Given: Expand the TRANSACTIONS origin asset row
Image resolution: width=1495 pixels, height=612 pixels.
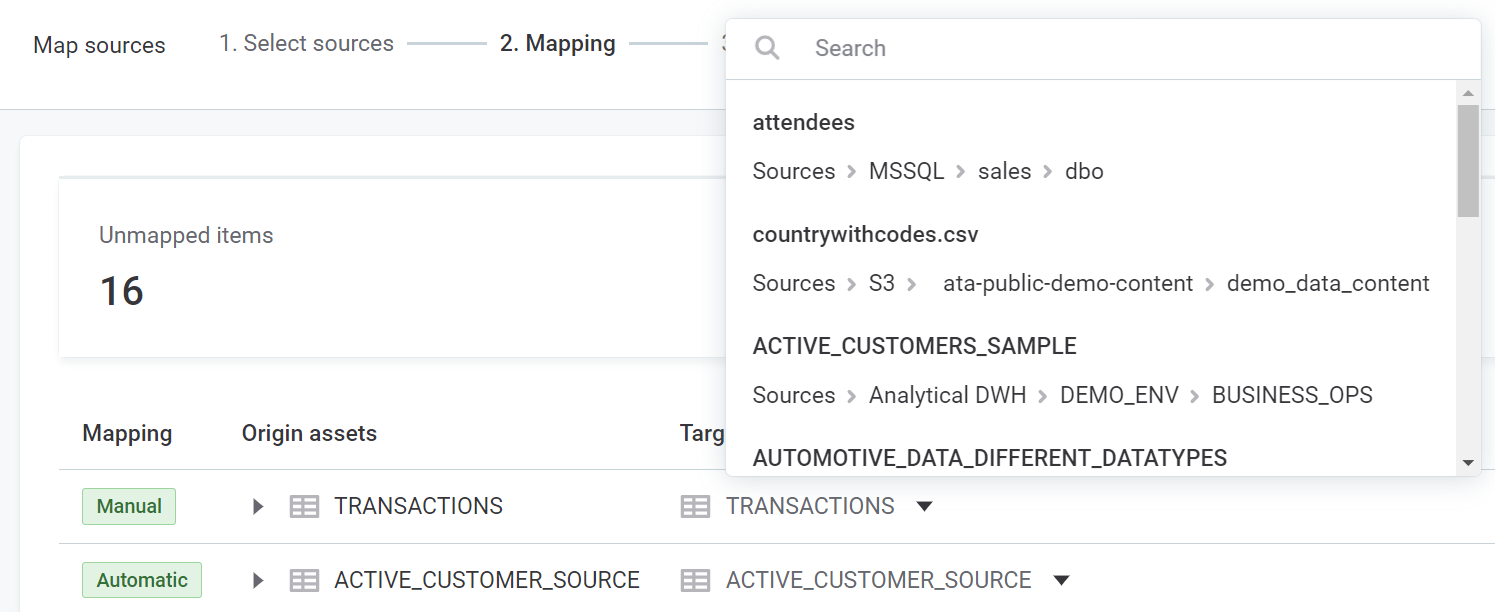Looking at the screenshot, I should point(258,506).
